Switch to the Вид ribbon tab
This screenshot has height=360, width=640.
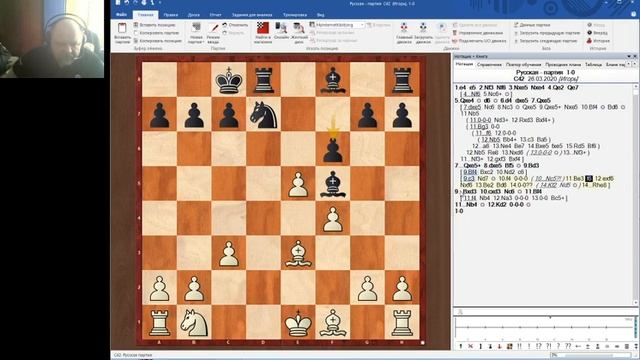click(320, 15)
